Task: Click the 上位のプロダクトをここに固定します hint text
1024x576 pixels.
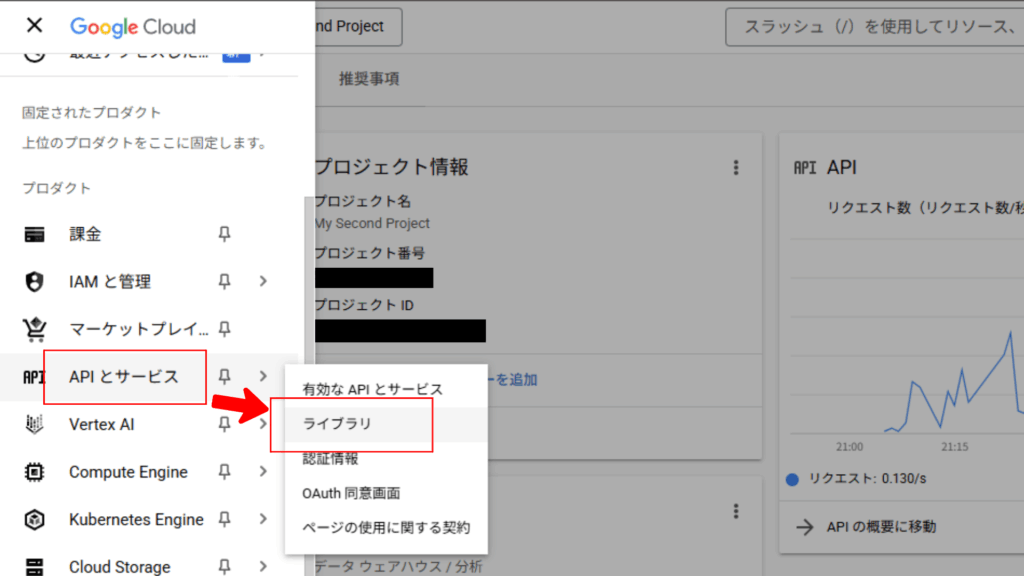Action: 144,143
